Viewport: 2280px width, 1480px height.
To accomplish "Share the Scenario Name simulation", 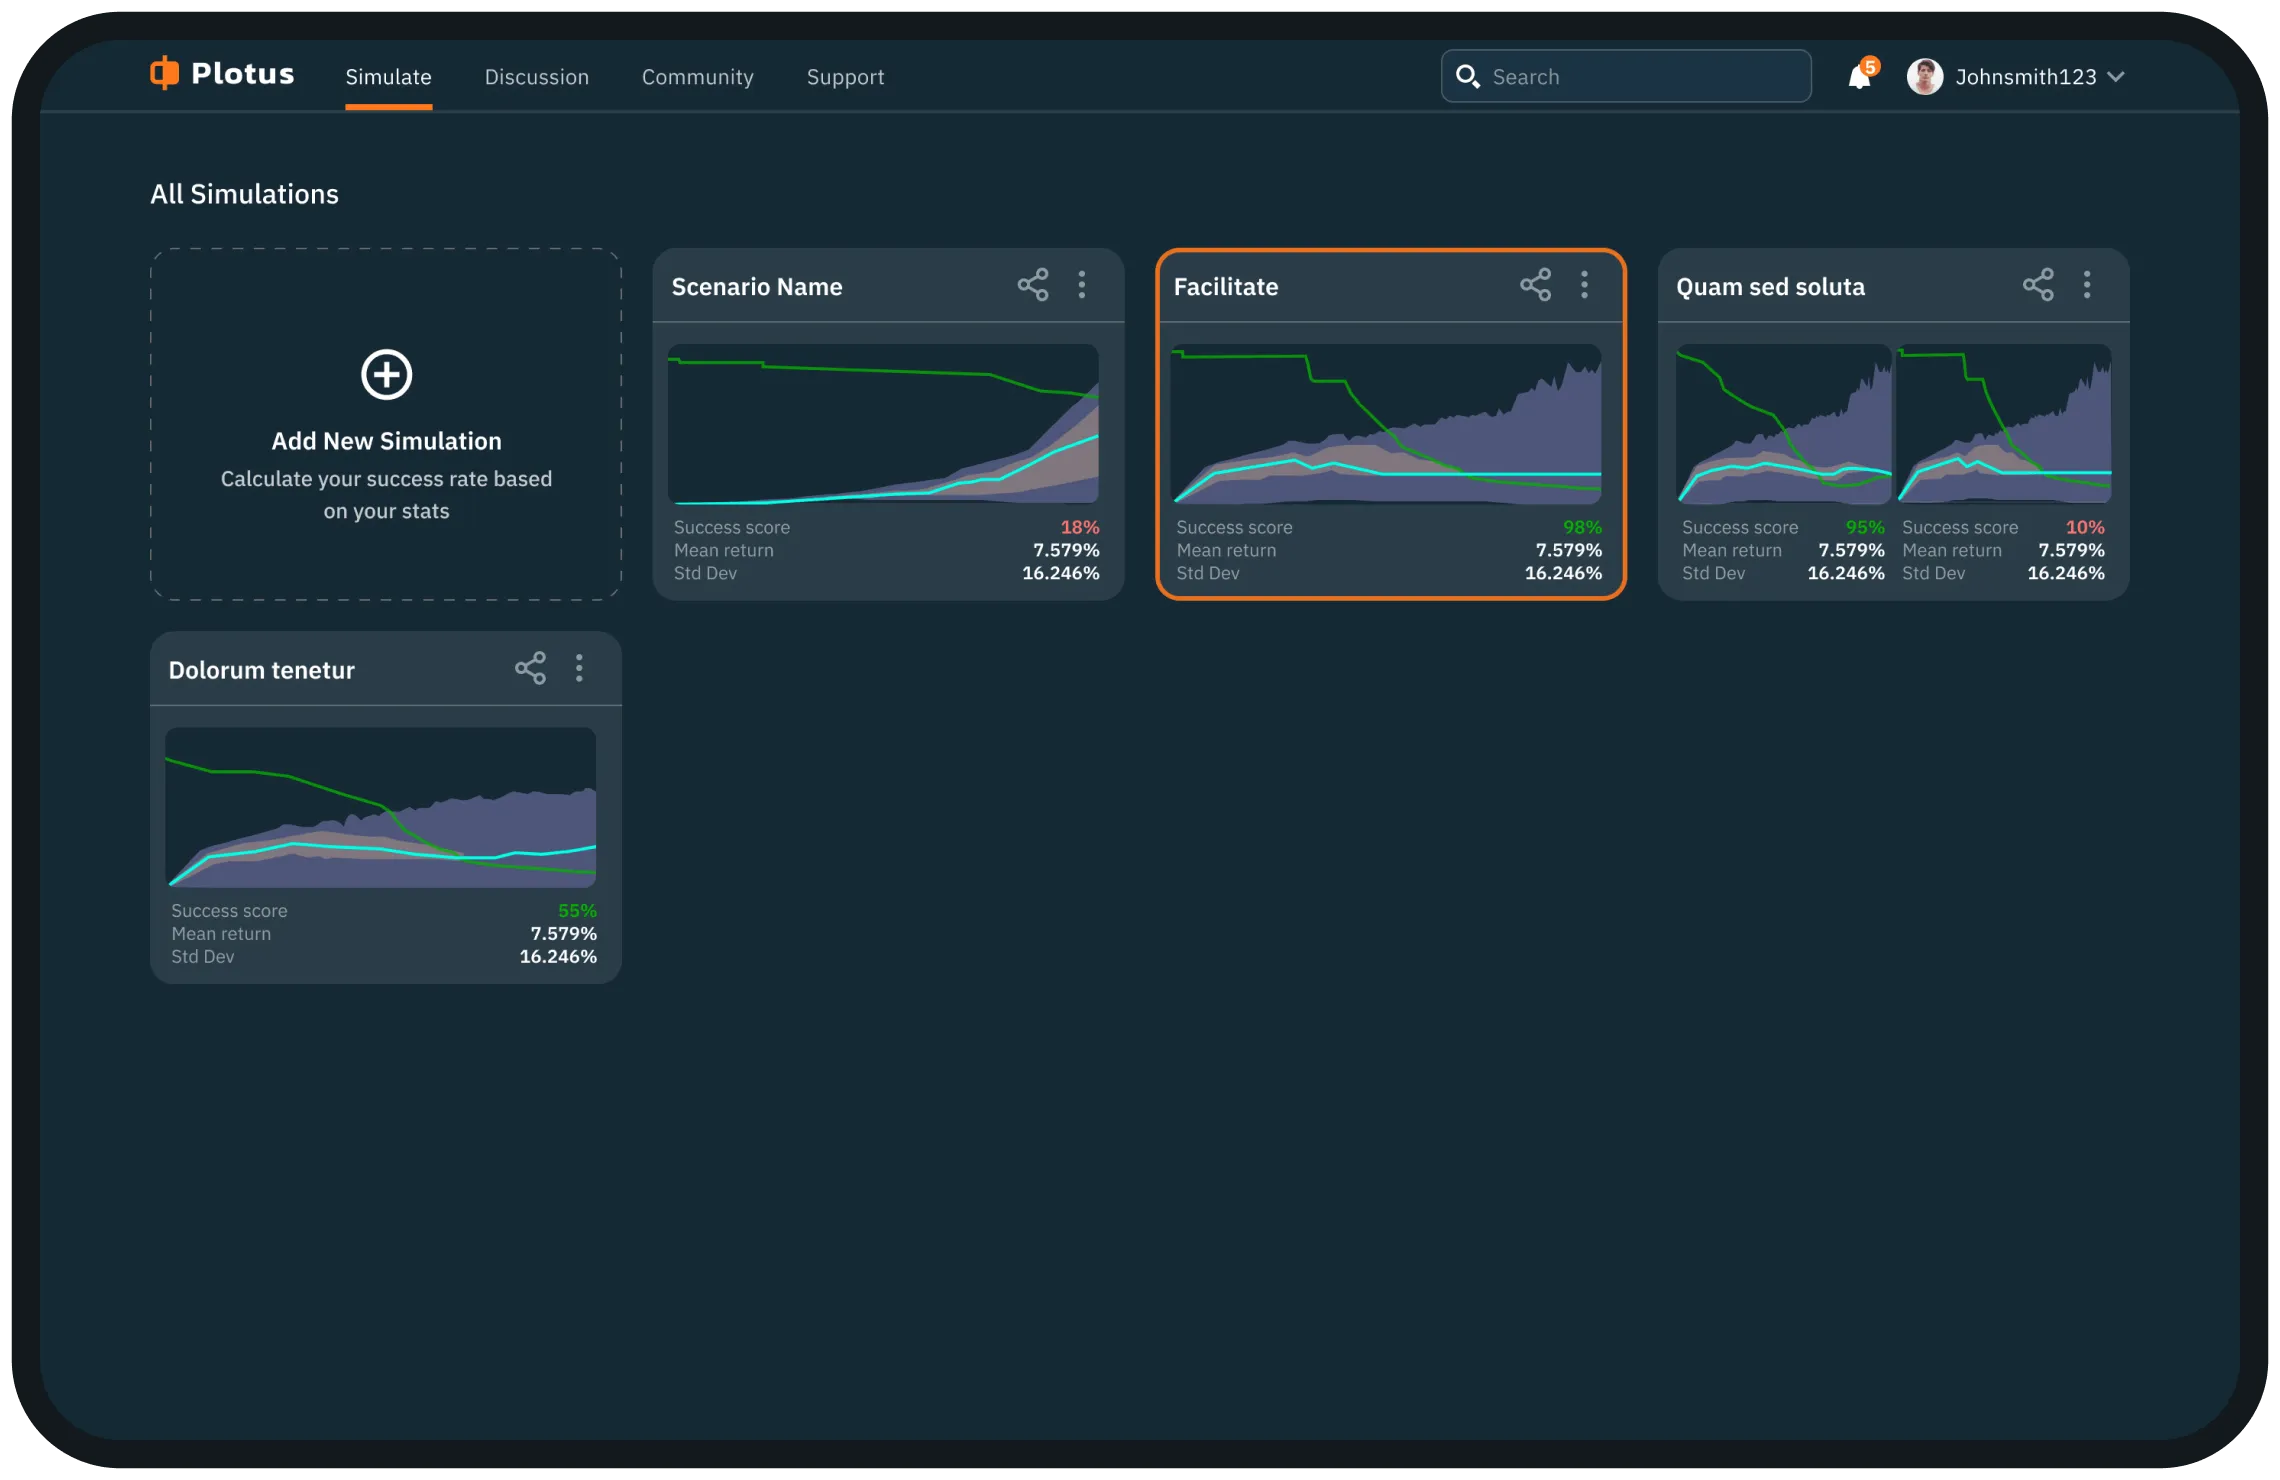I will click(1033, 285).
